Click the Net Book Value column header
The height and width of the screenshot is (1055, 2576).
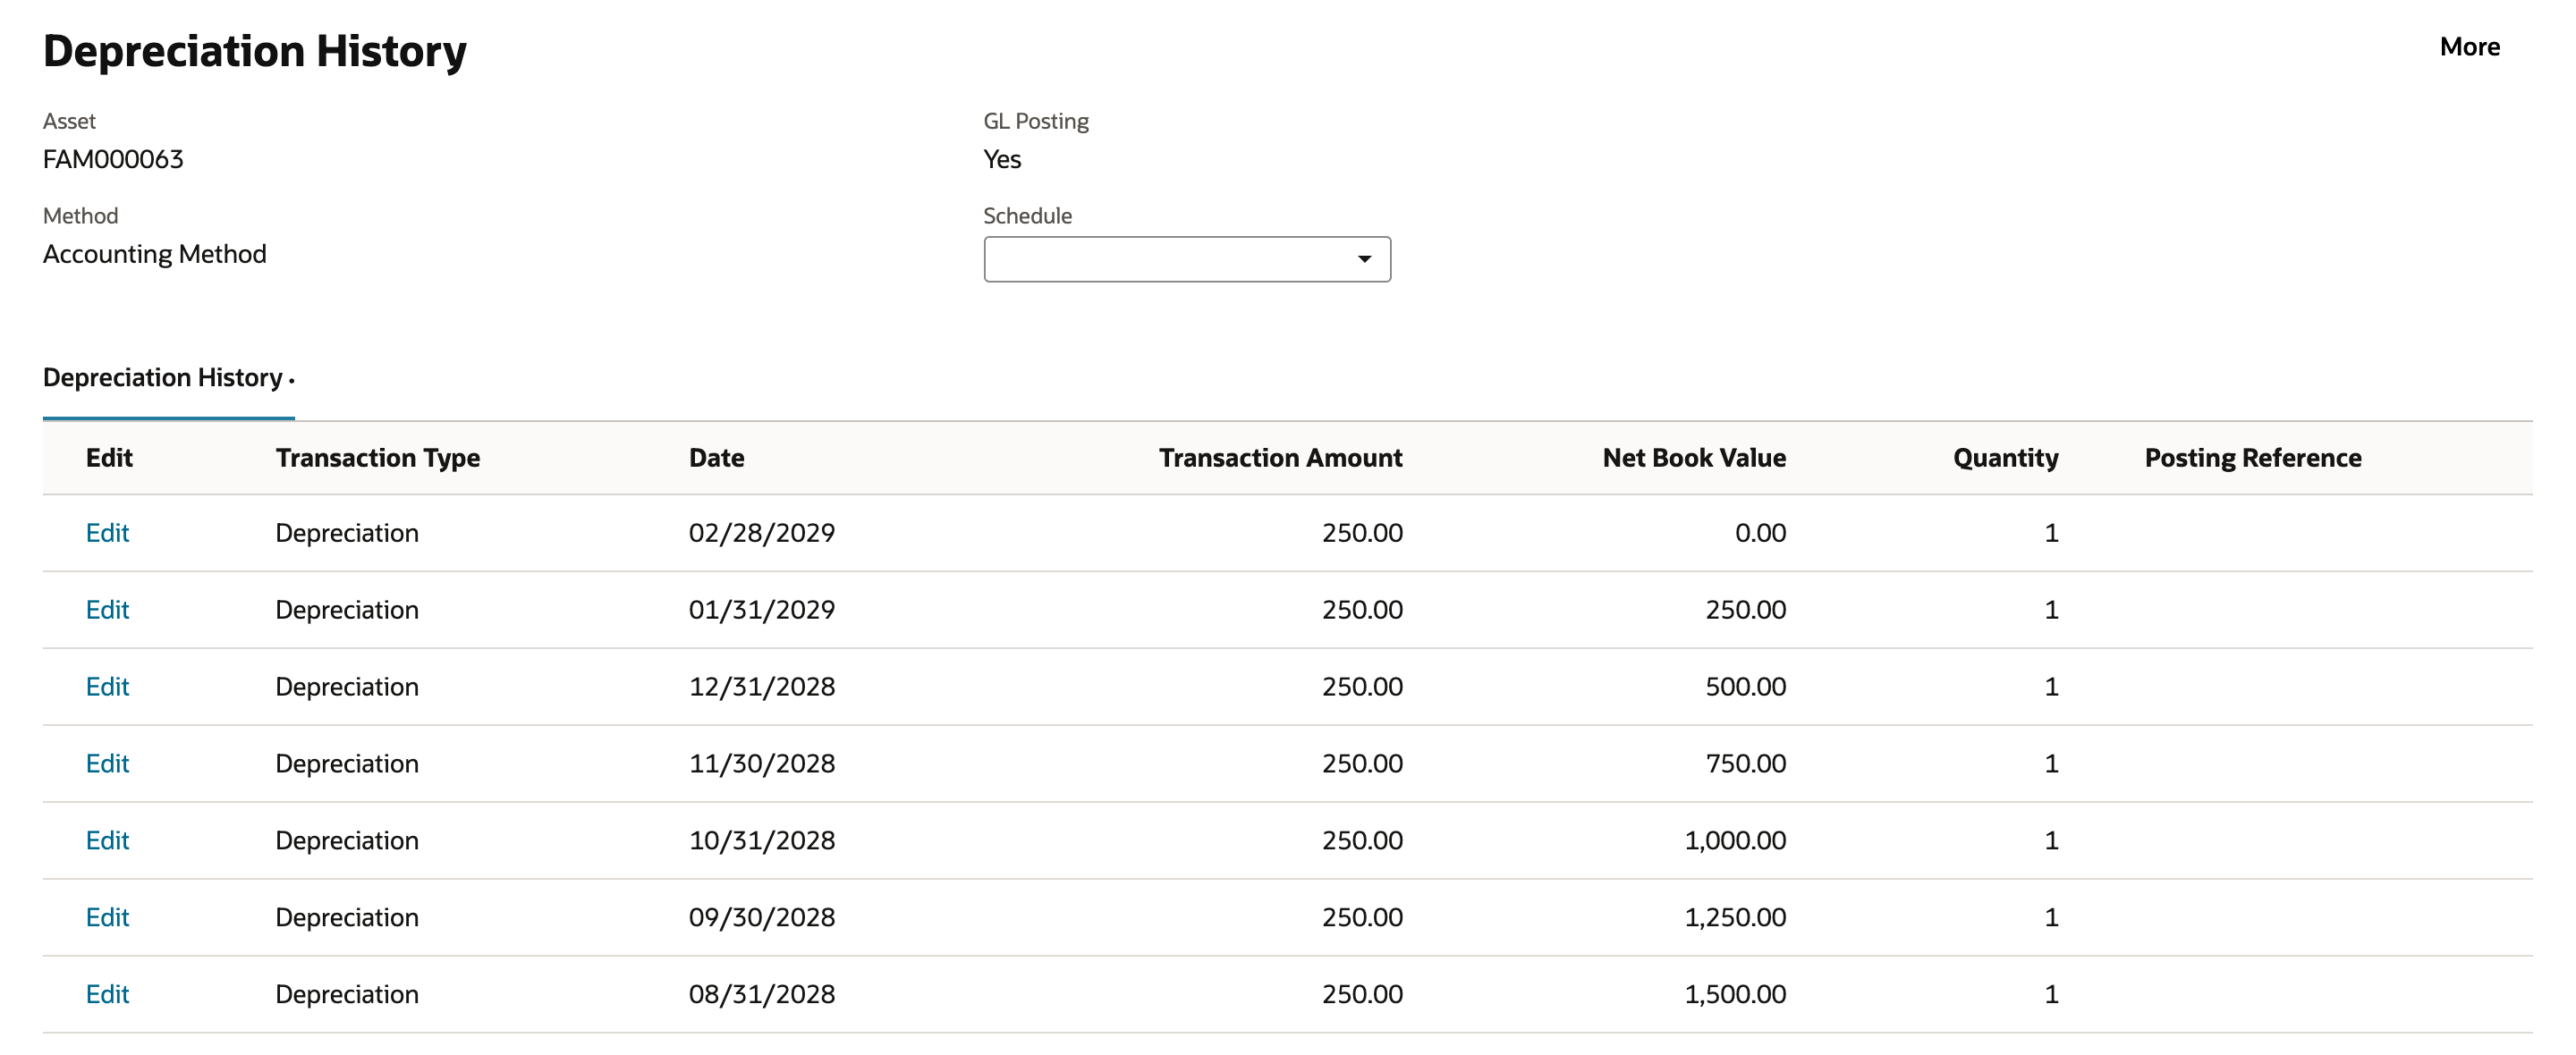coord(1694,458)
